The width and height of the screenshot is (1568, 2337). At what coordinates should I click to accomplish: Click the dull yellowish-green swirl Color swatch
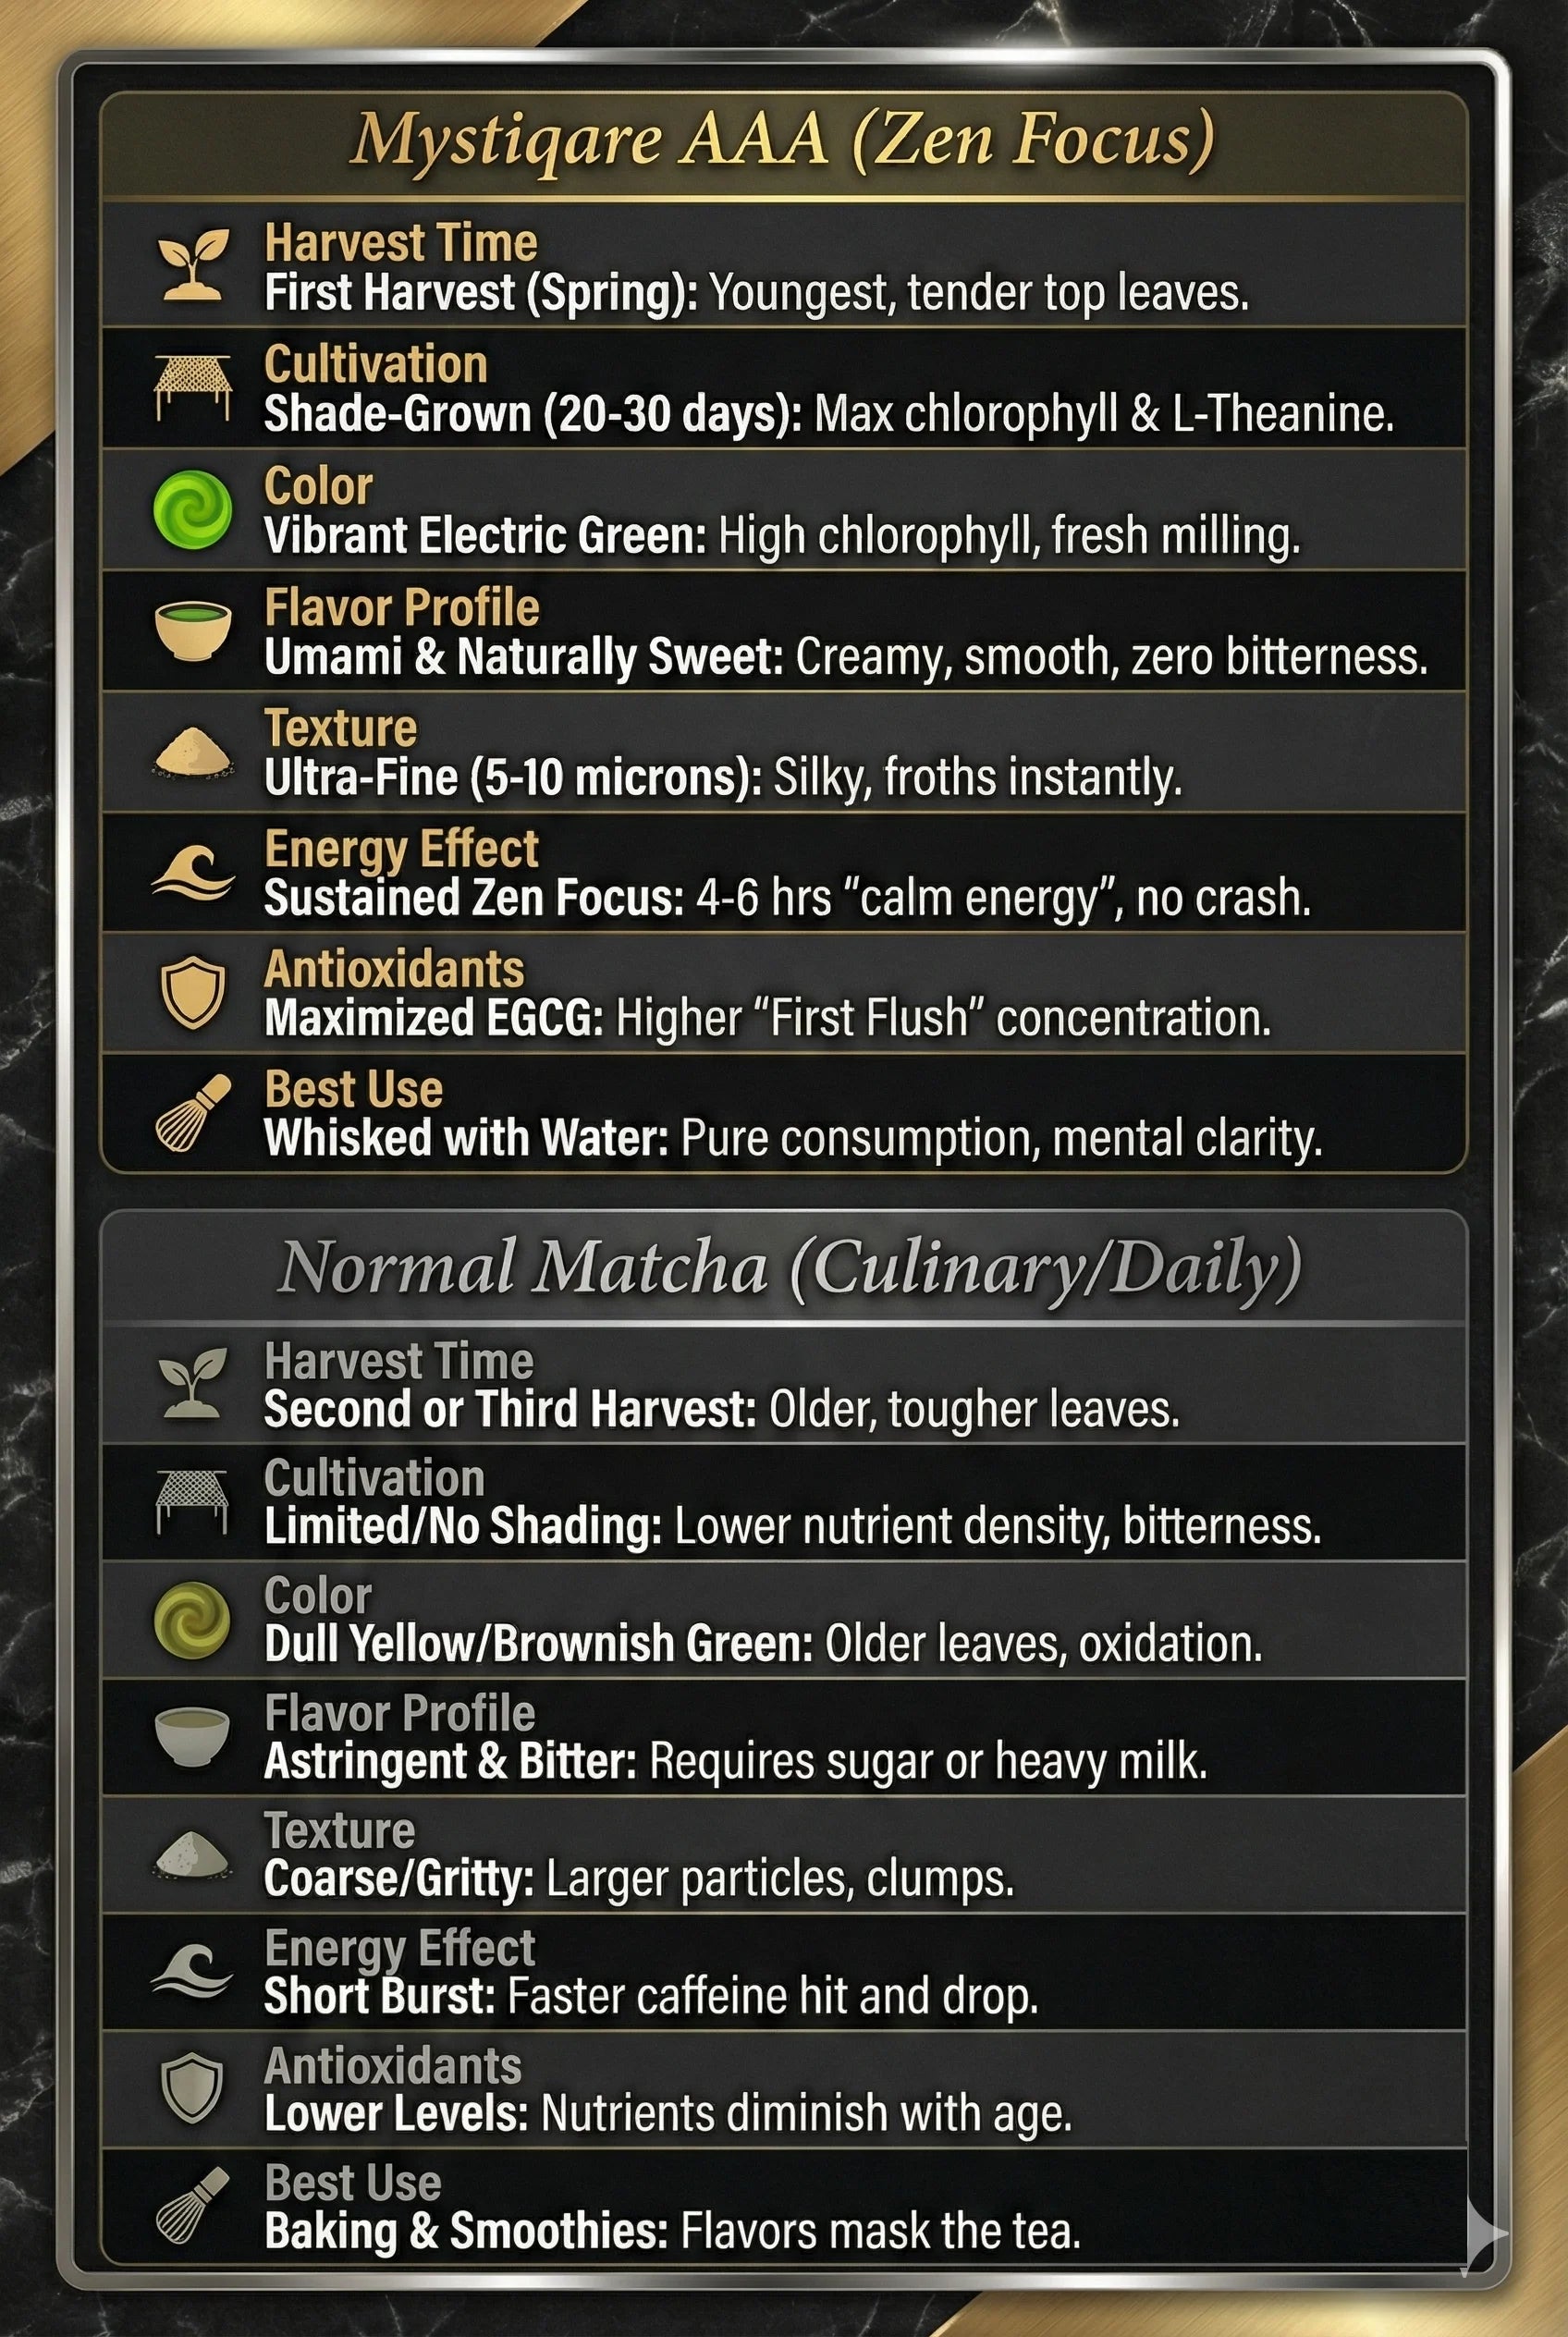pyautogui.click(x=193, y=1620)
